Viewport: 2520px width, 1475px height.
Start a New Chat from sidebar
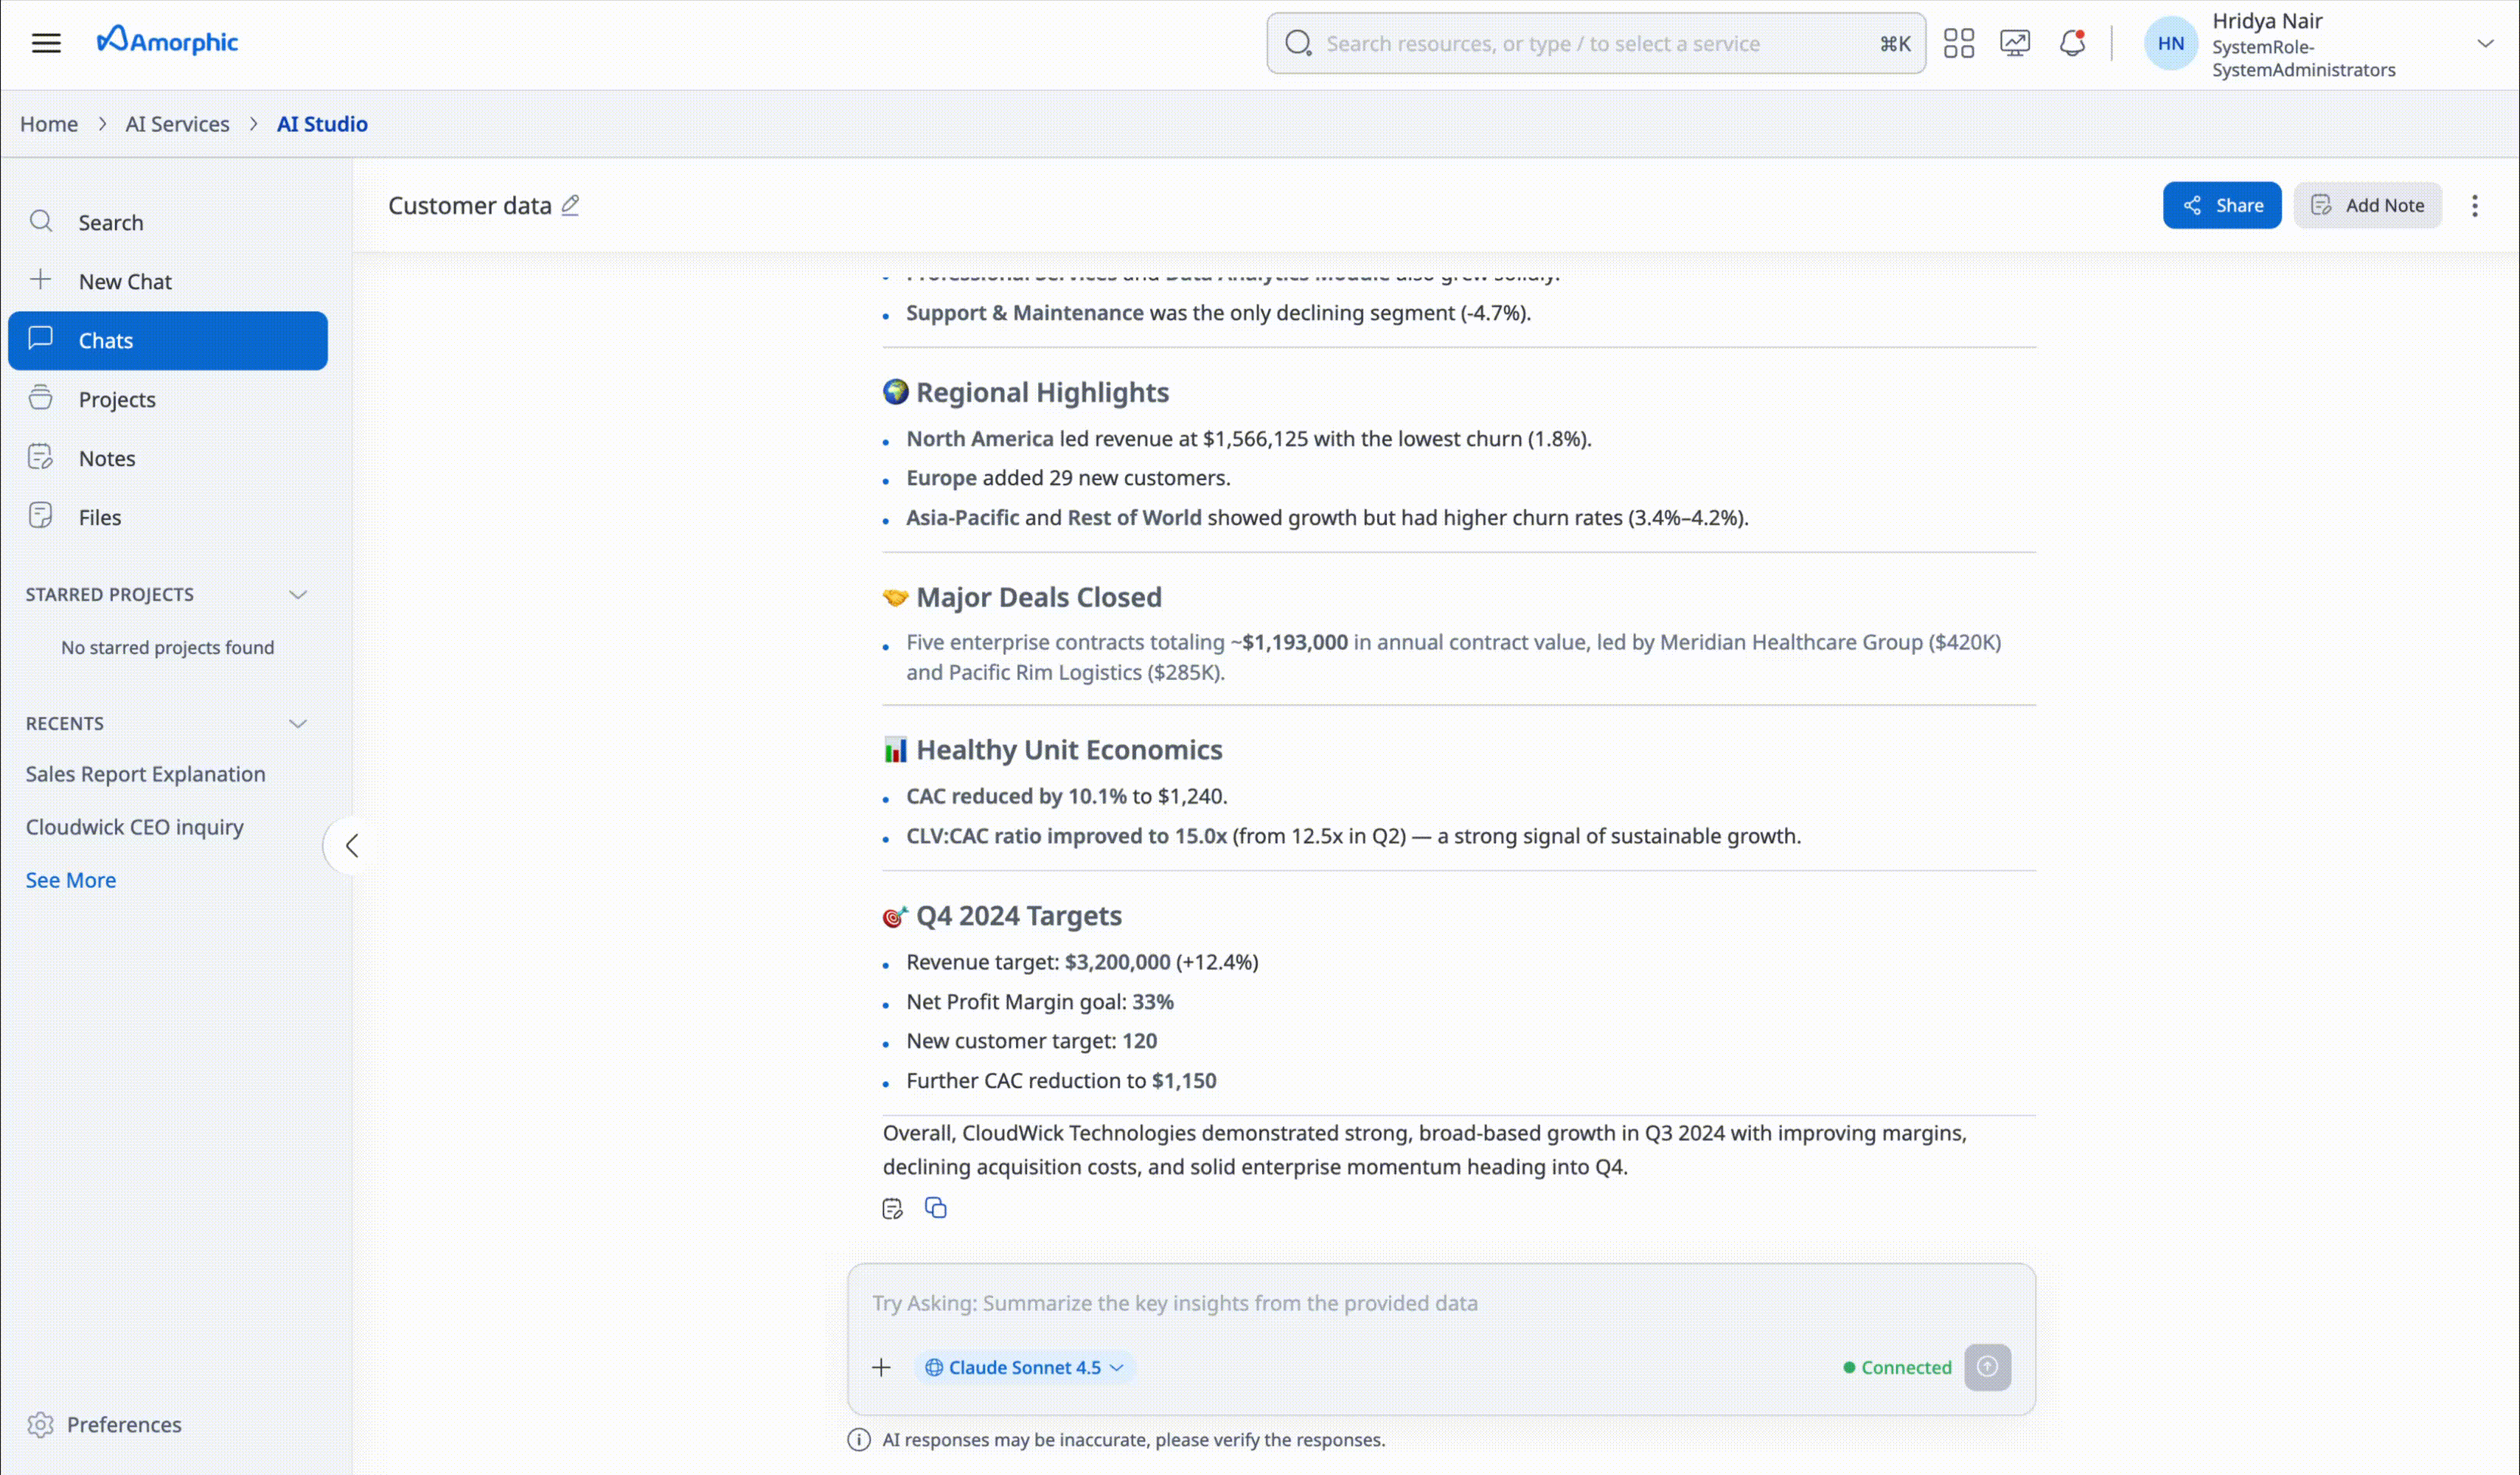pyautogui.click(x=168, y=281)
